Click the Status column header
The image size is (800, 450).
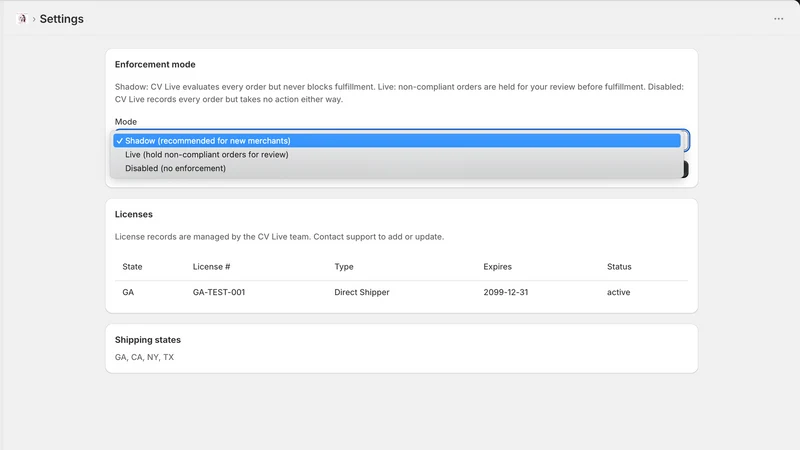point(619,267)
